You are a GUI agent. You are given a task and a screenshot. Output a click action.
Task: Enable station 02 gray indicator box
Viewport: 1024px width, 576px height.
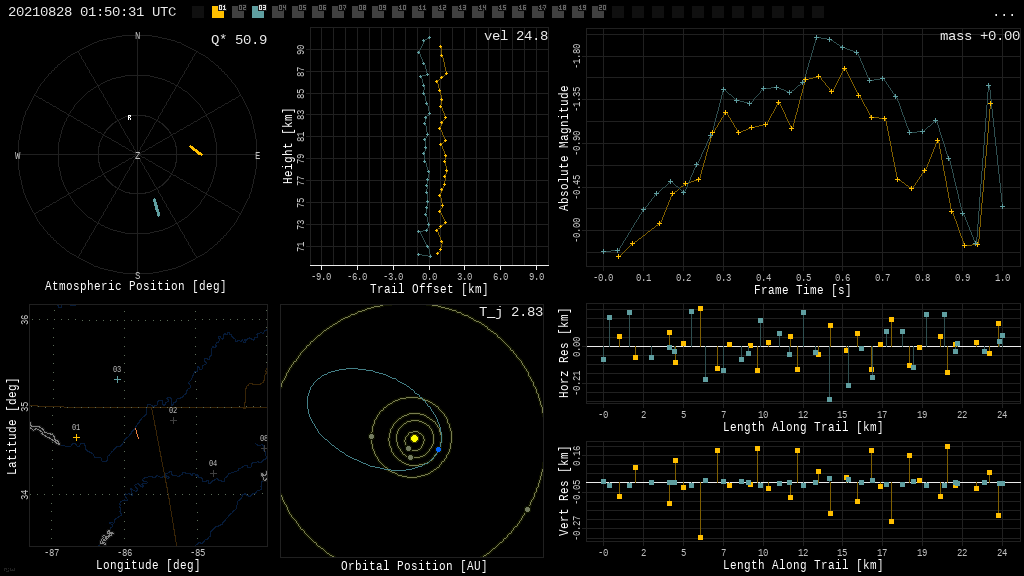238,12
